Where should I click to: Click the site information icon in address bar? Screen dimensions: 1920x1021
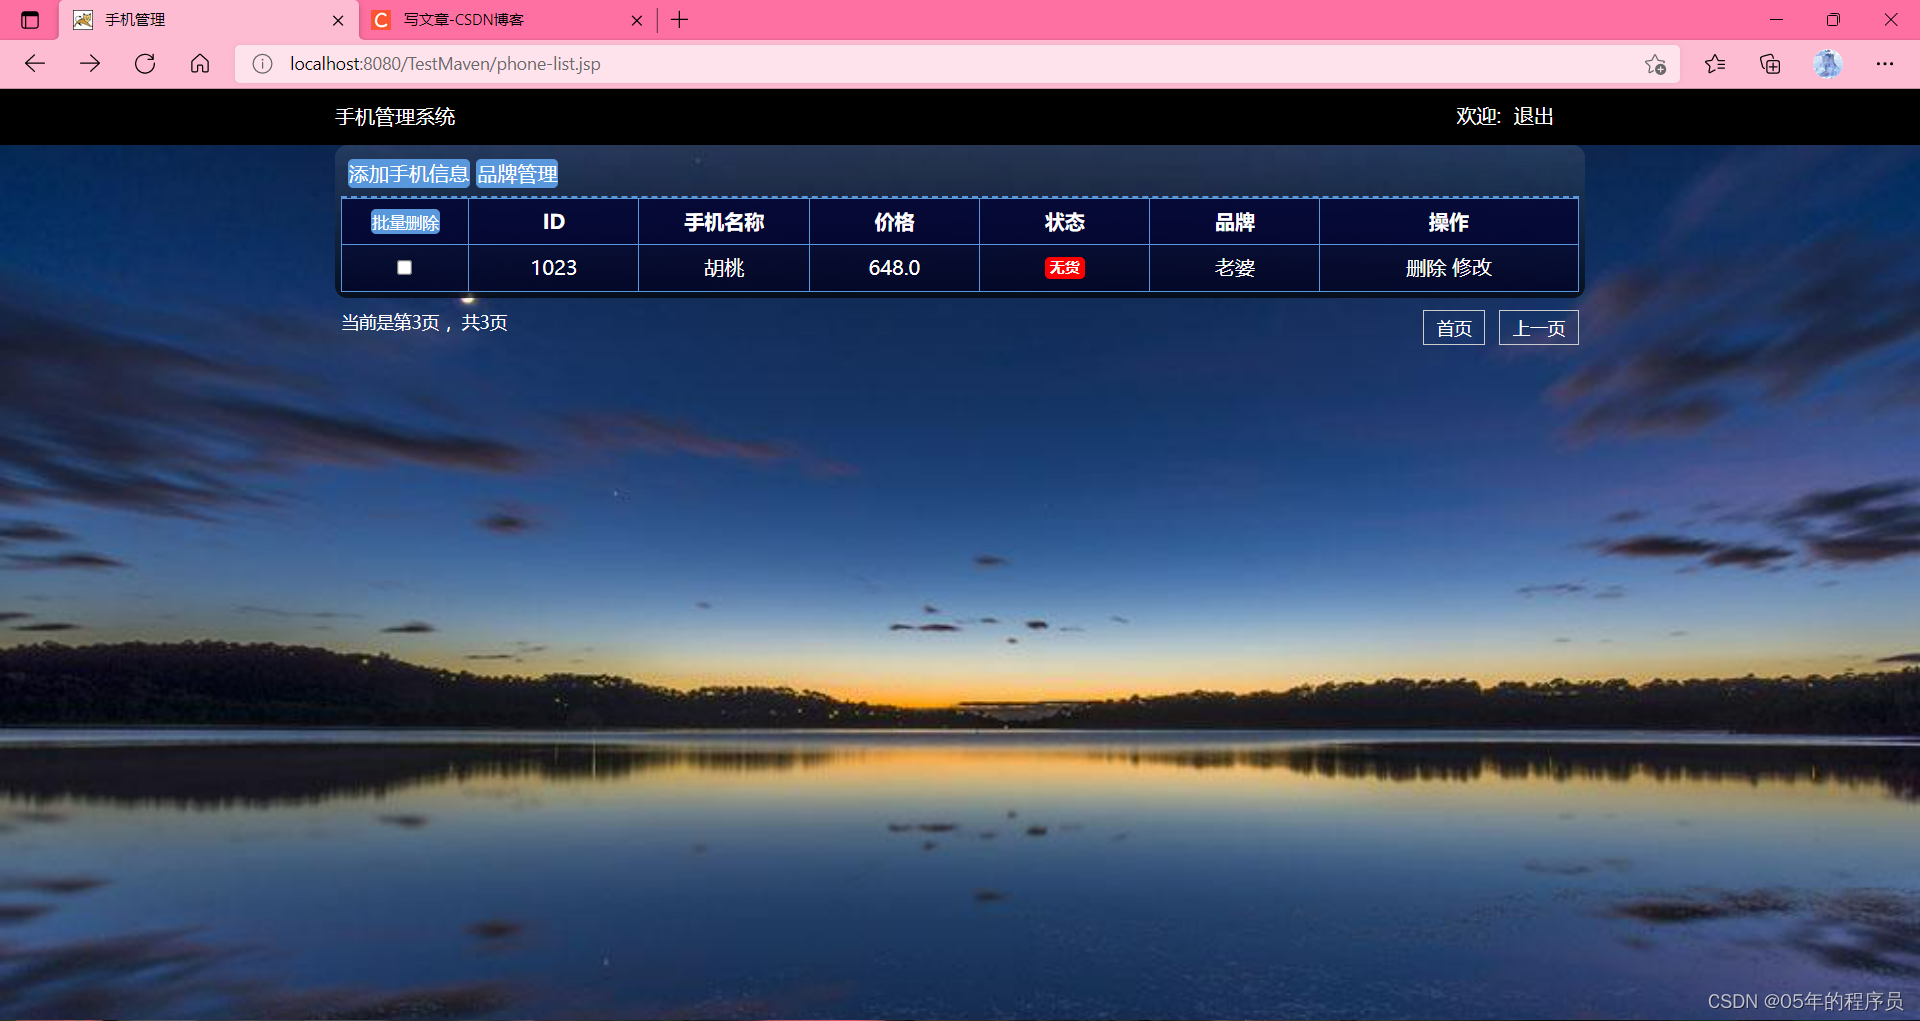[262, 63]
